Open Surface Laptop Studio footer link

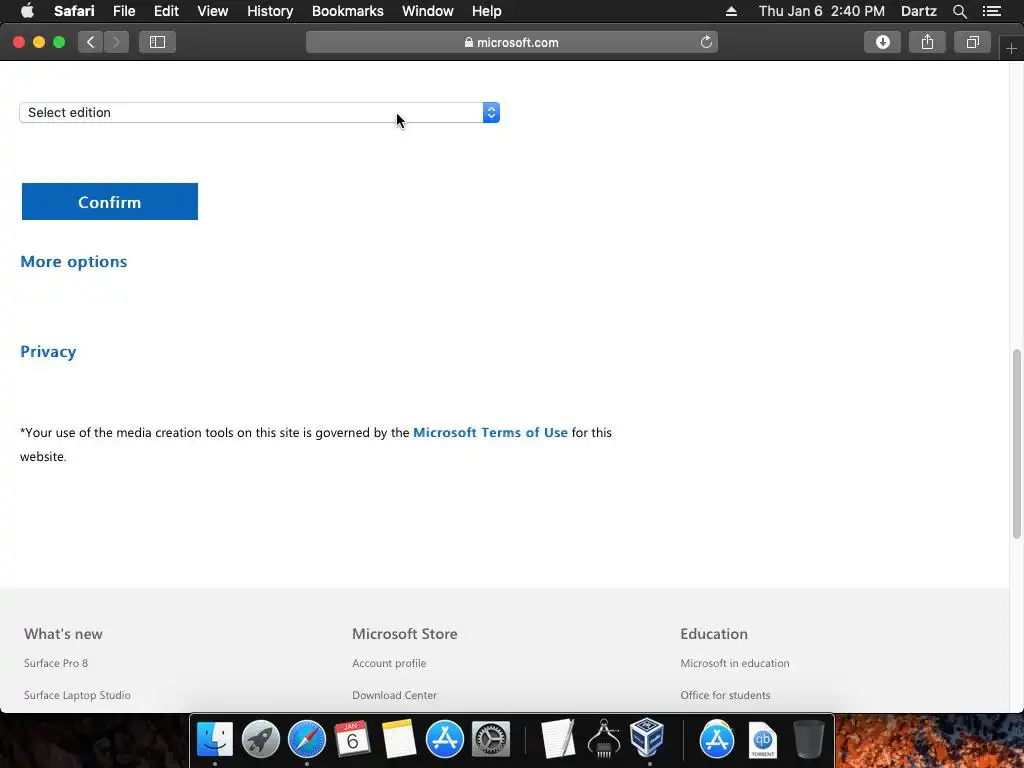coord(77,695)
